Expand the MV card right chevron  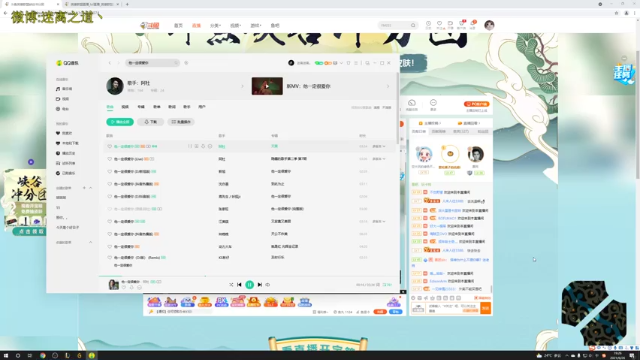(388, 86)
